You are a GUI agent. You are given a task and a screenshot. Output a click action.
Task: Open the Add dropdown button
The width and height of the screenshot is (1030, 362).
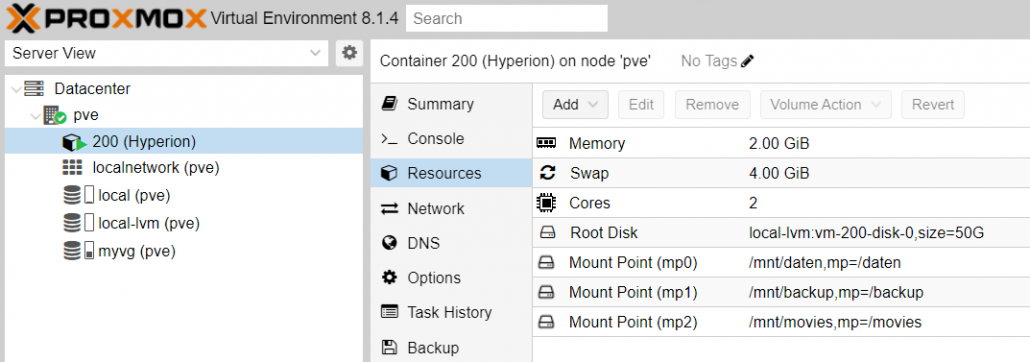(575, 104)
